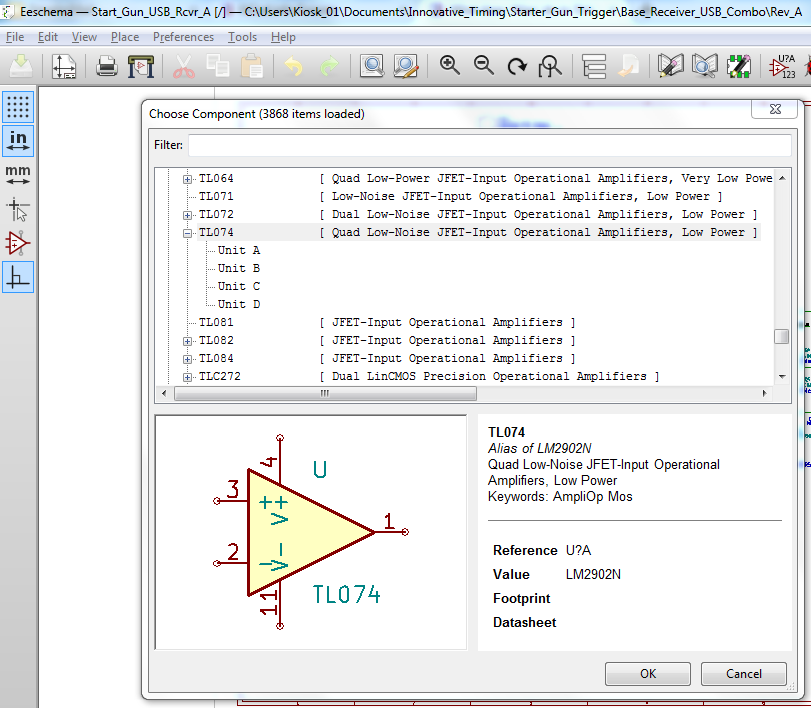The height and width of the screenshot is (708, 811).
Task: Confirm component selection with OK
Action: 648,673
